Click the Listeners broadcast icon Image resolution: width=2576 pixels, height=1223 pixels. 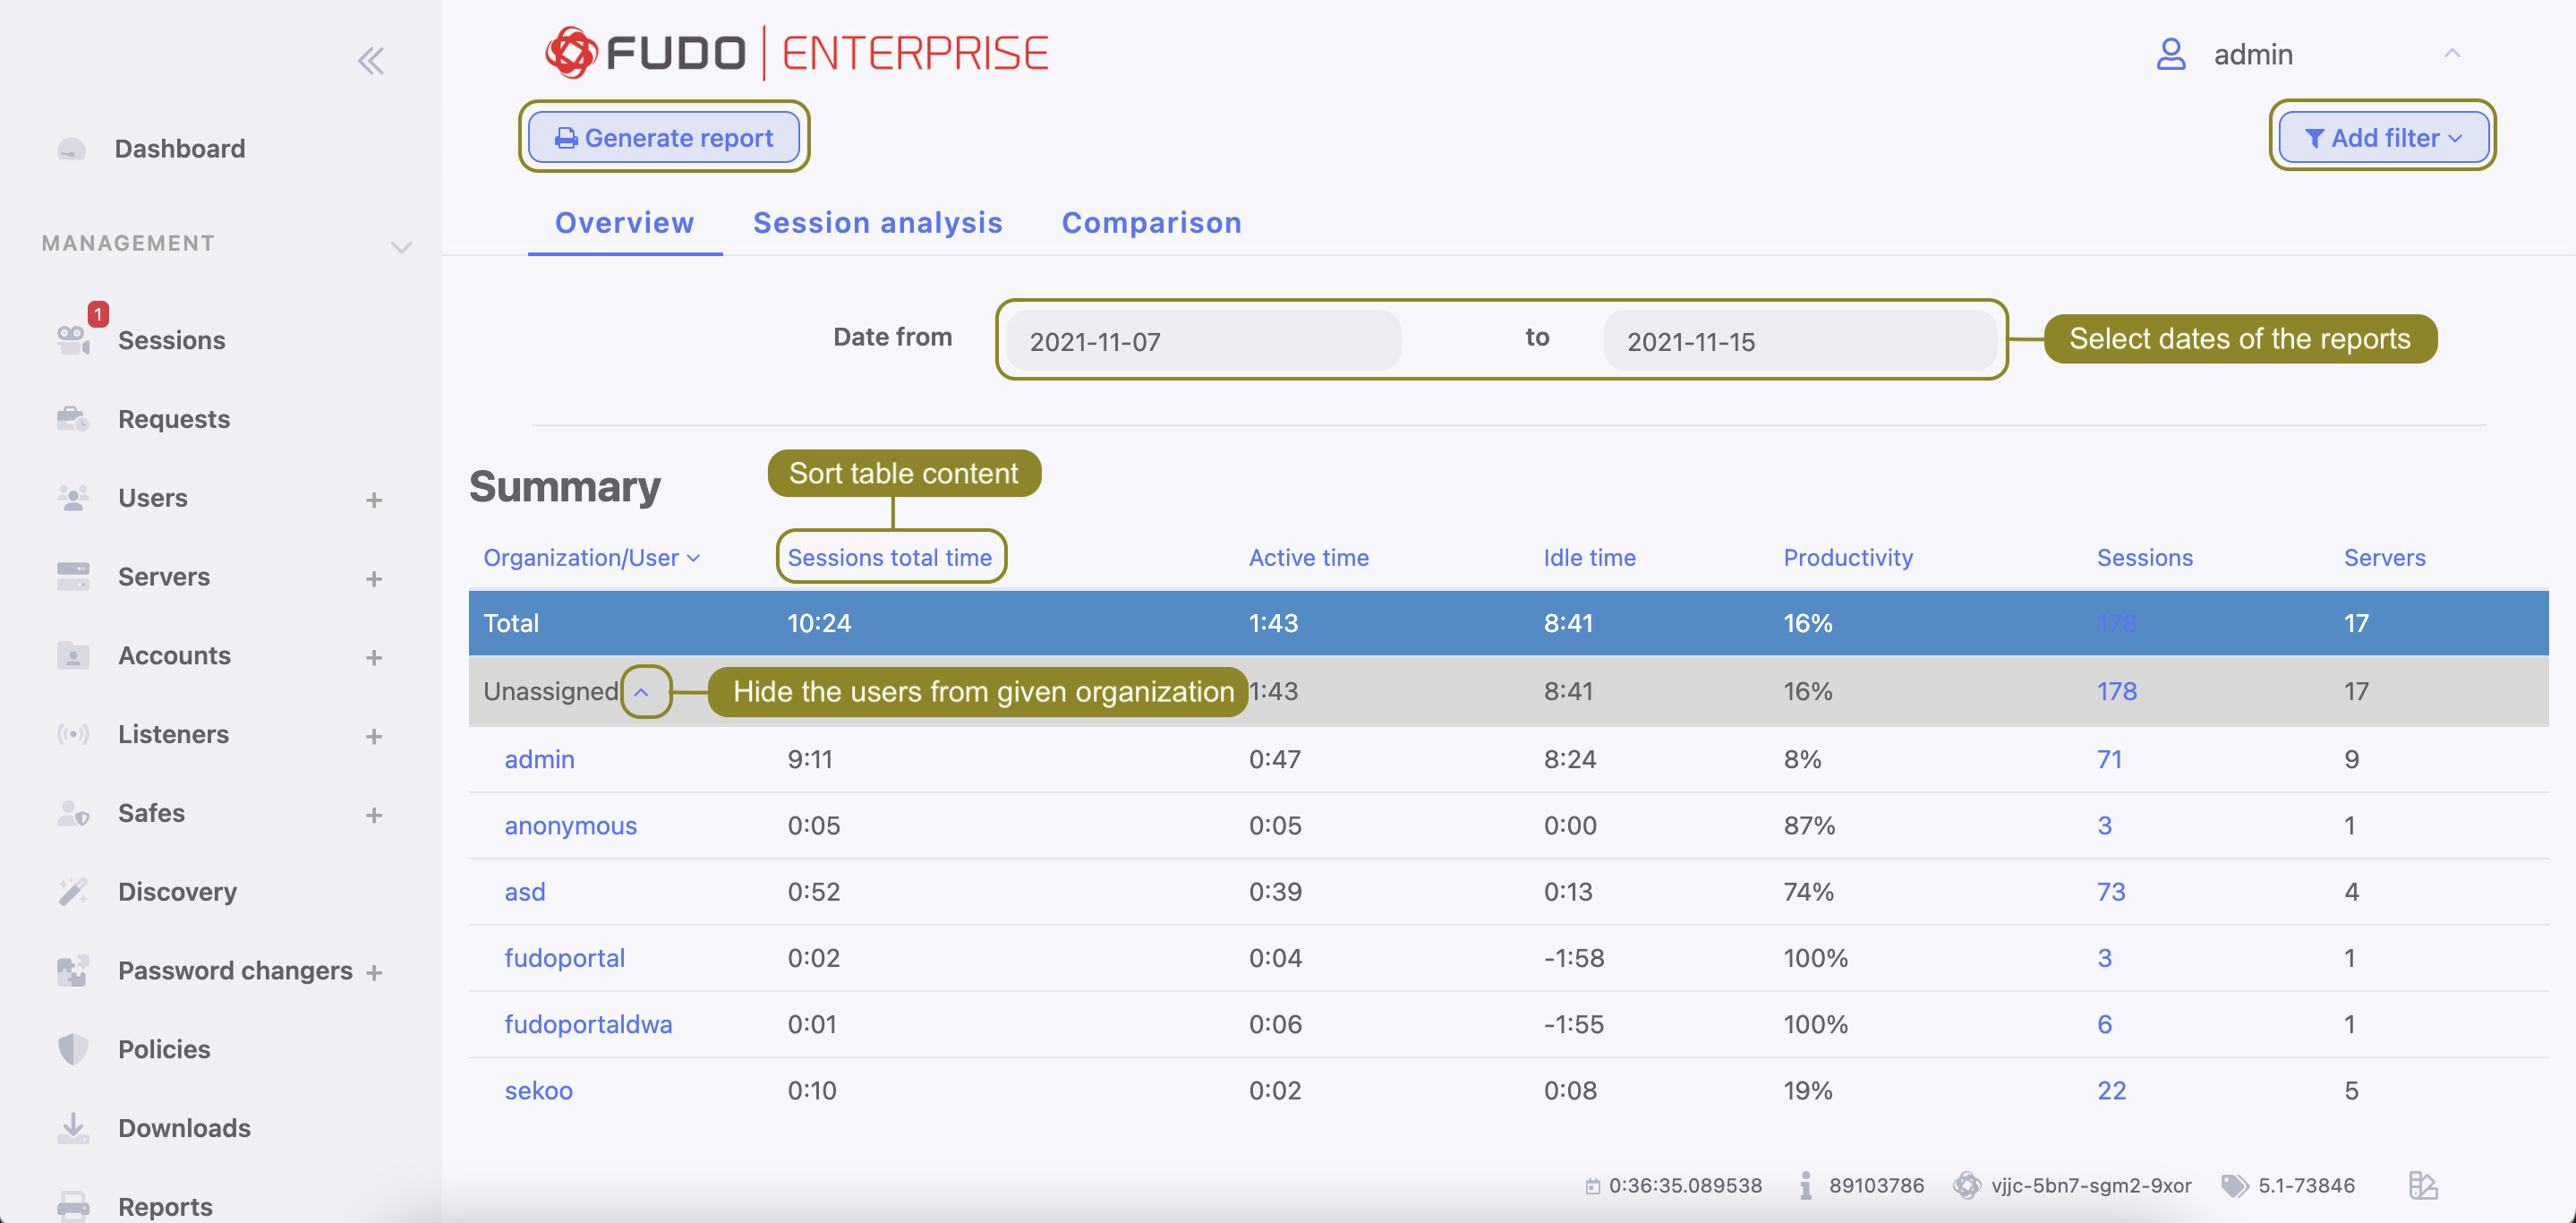click(x=73, y=734)
